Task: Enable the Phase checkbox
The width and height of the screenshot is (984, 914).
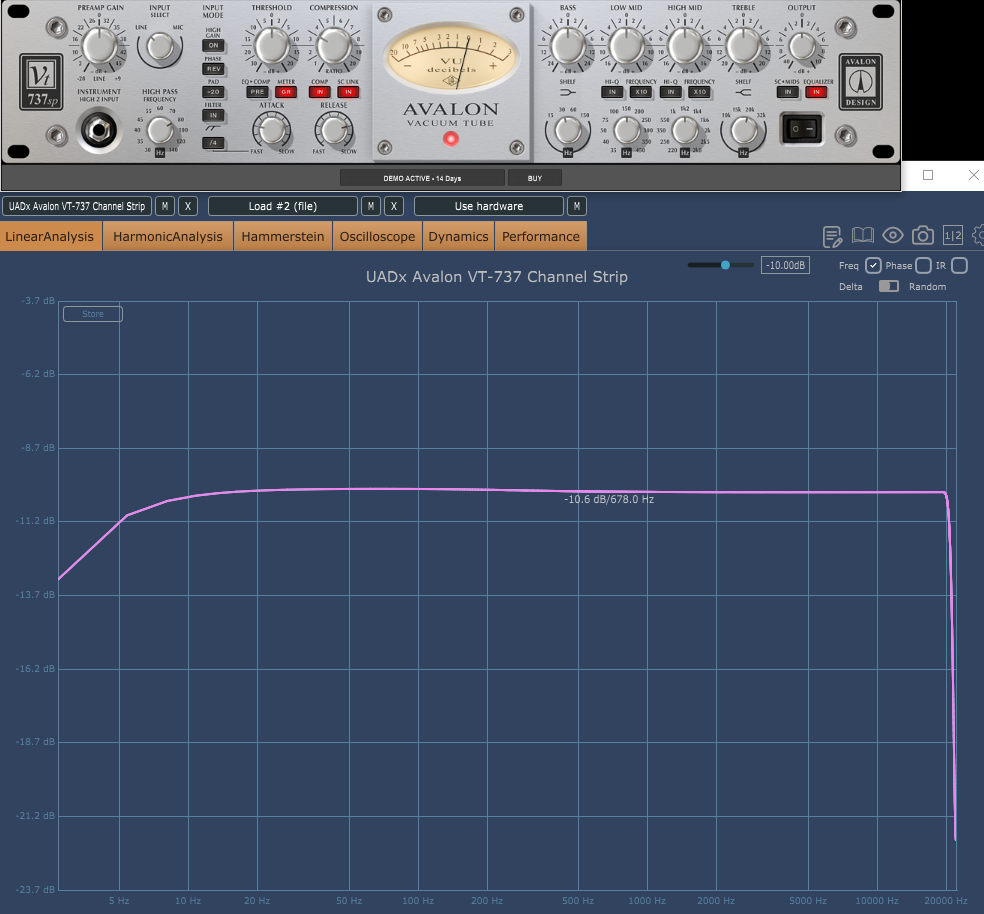Action: 923,266
